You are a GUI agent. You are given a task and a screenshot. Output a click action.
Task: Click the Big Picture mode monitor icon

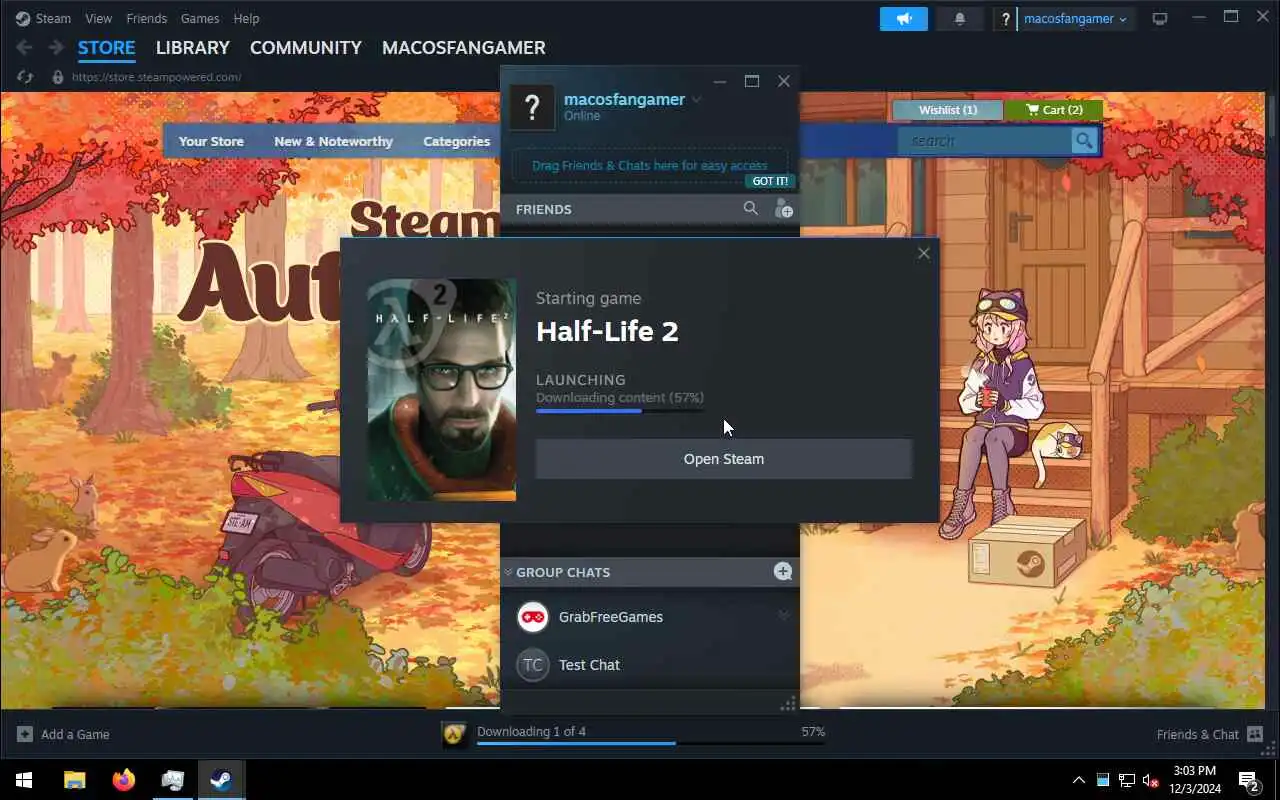(x=1160, y=19)
